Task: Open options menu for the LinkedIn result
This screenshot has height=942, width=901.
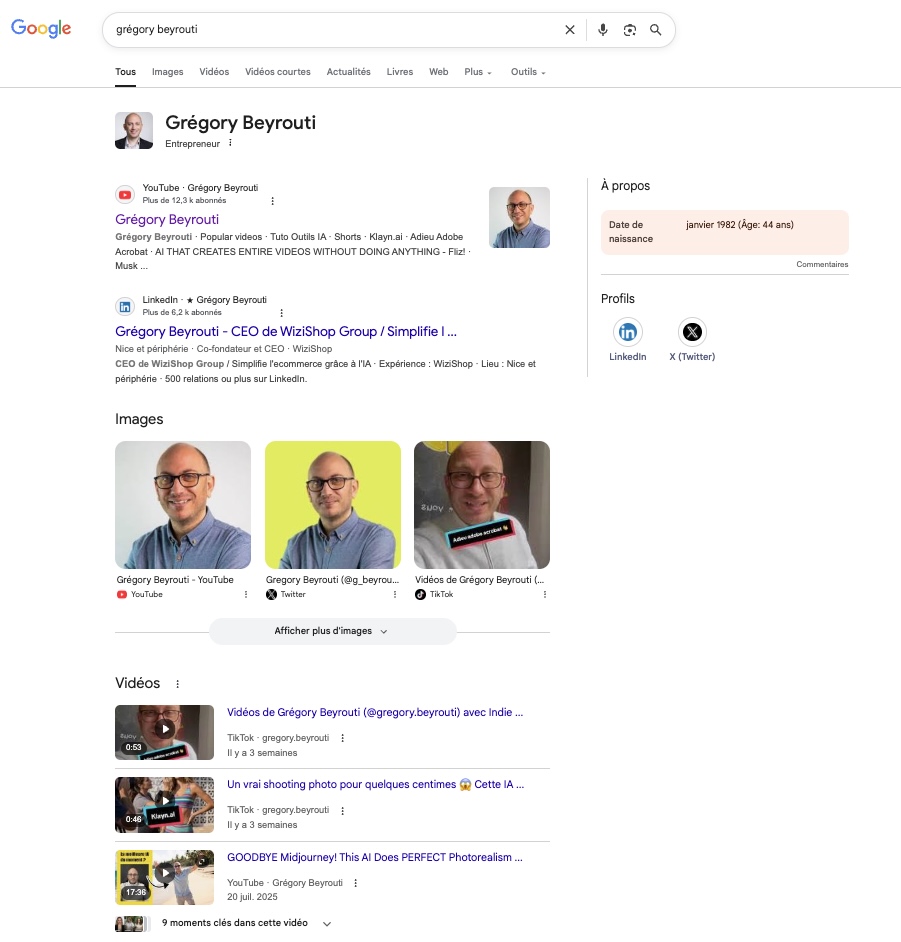Action: pyautogui.click(x=281, y=312)
